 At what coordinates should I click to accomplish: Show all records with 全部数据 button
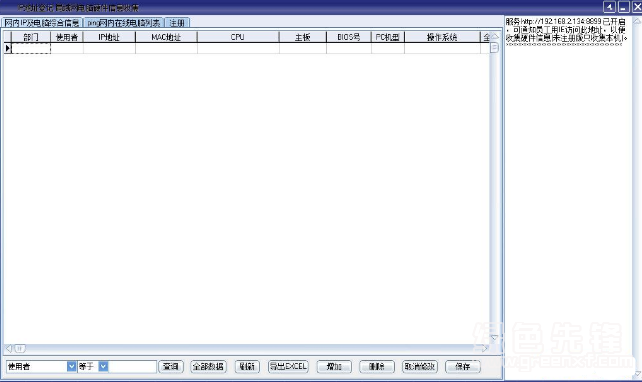click(x=208, y=366)
